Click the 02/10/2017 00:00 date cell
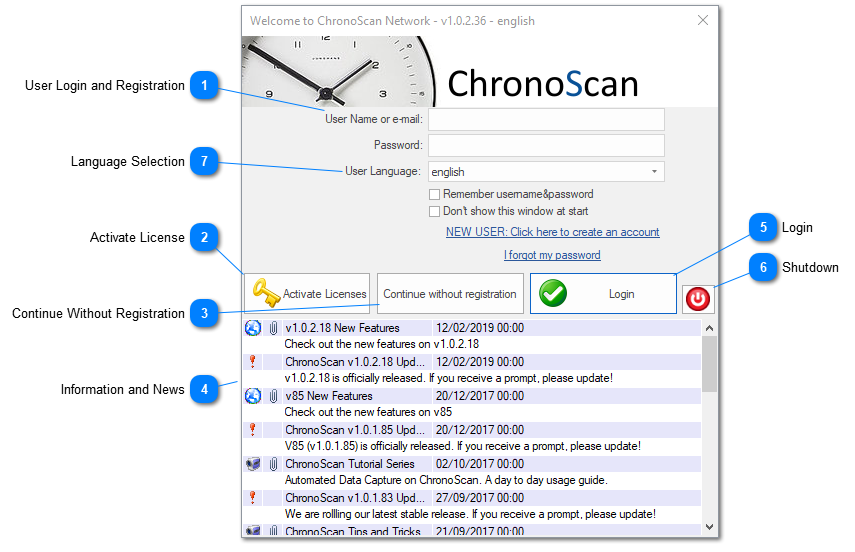This screenshot has width=855, height=552. pos(480,464)
